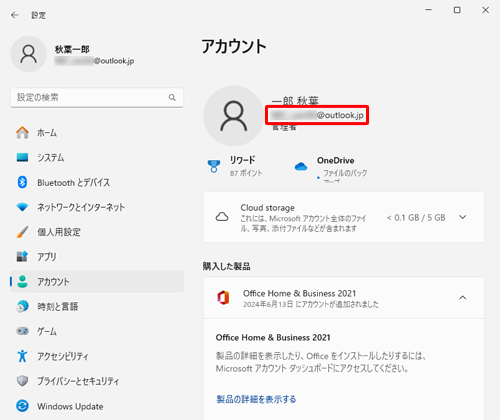500x420 pixels.
Task: Focus the 設定の検索 search box
Action: coord(97,98)
